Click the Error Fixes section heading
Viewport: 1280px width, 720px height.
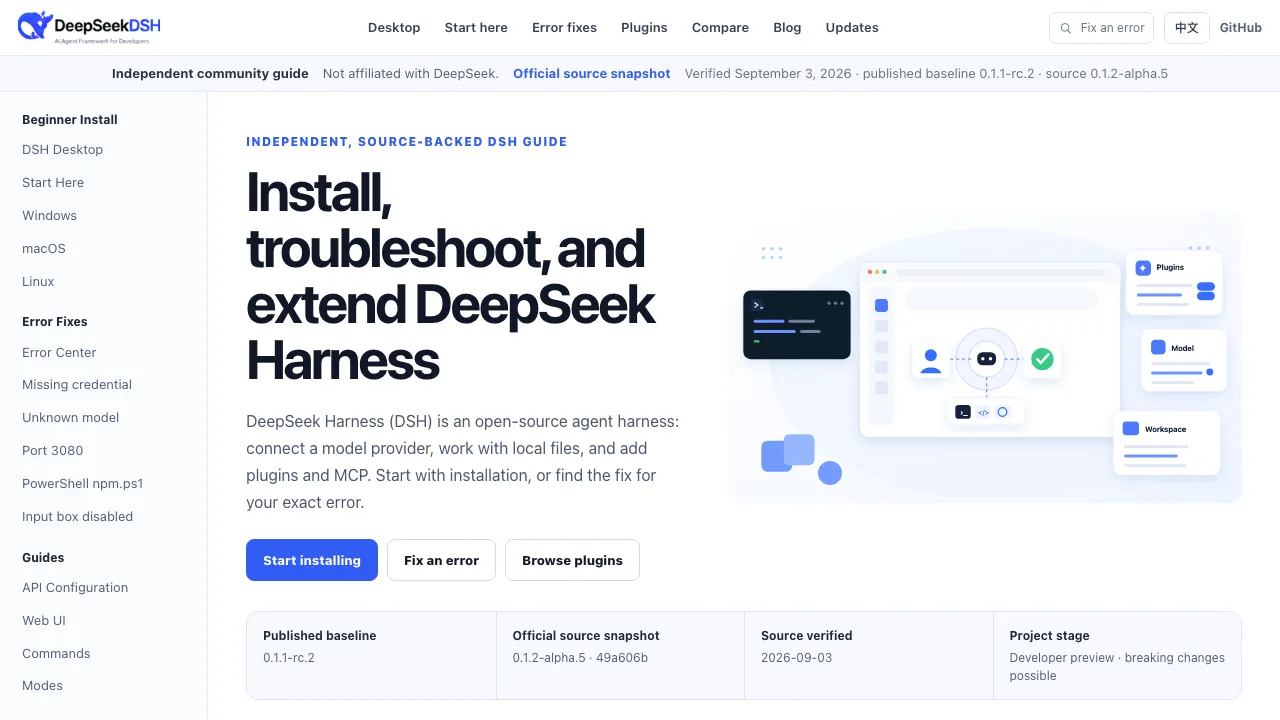click(55, 322)
